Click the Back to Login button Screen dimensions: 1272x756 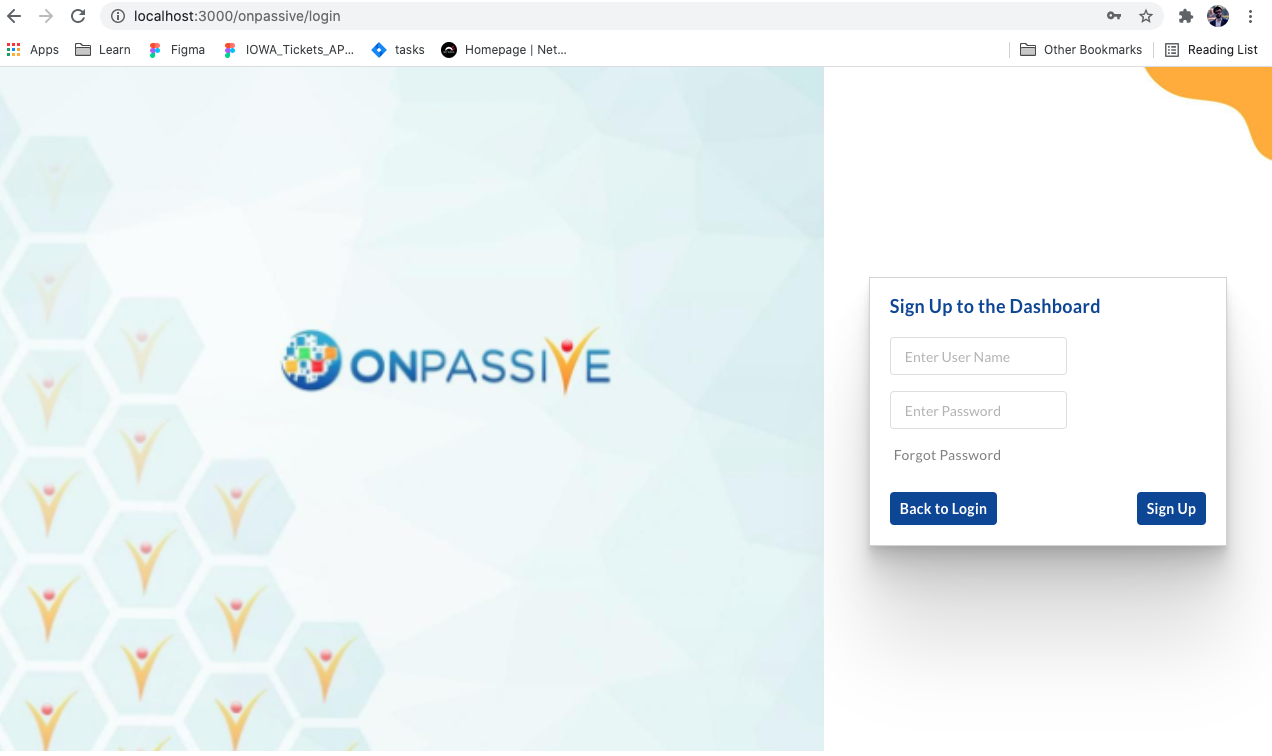tap(943, 508)
